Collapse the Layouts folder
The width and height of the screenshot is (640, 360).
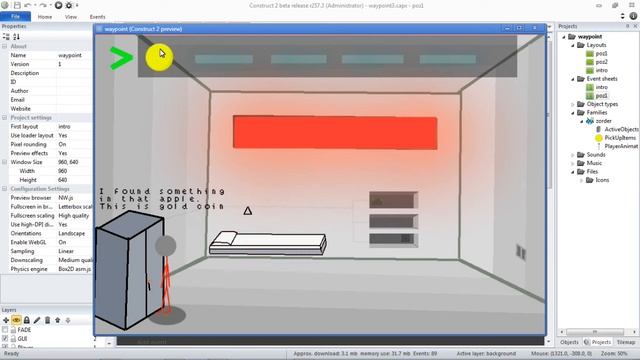coord(573,45)
